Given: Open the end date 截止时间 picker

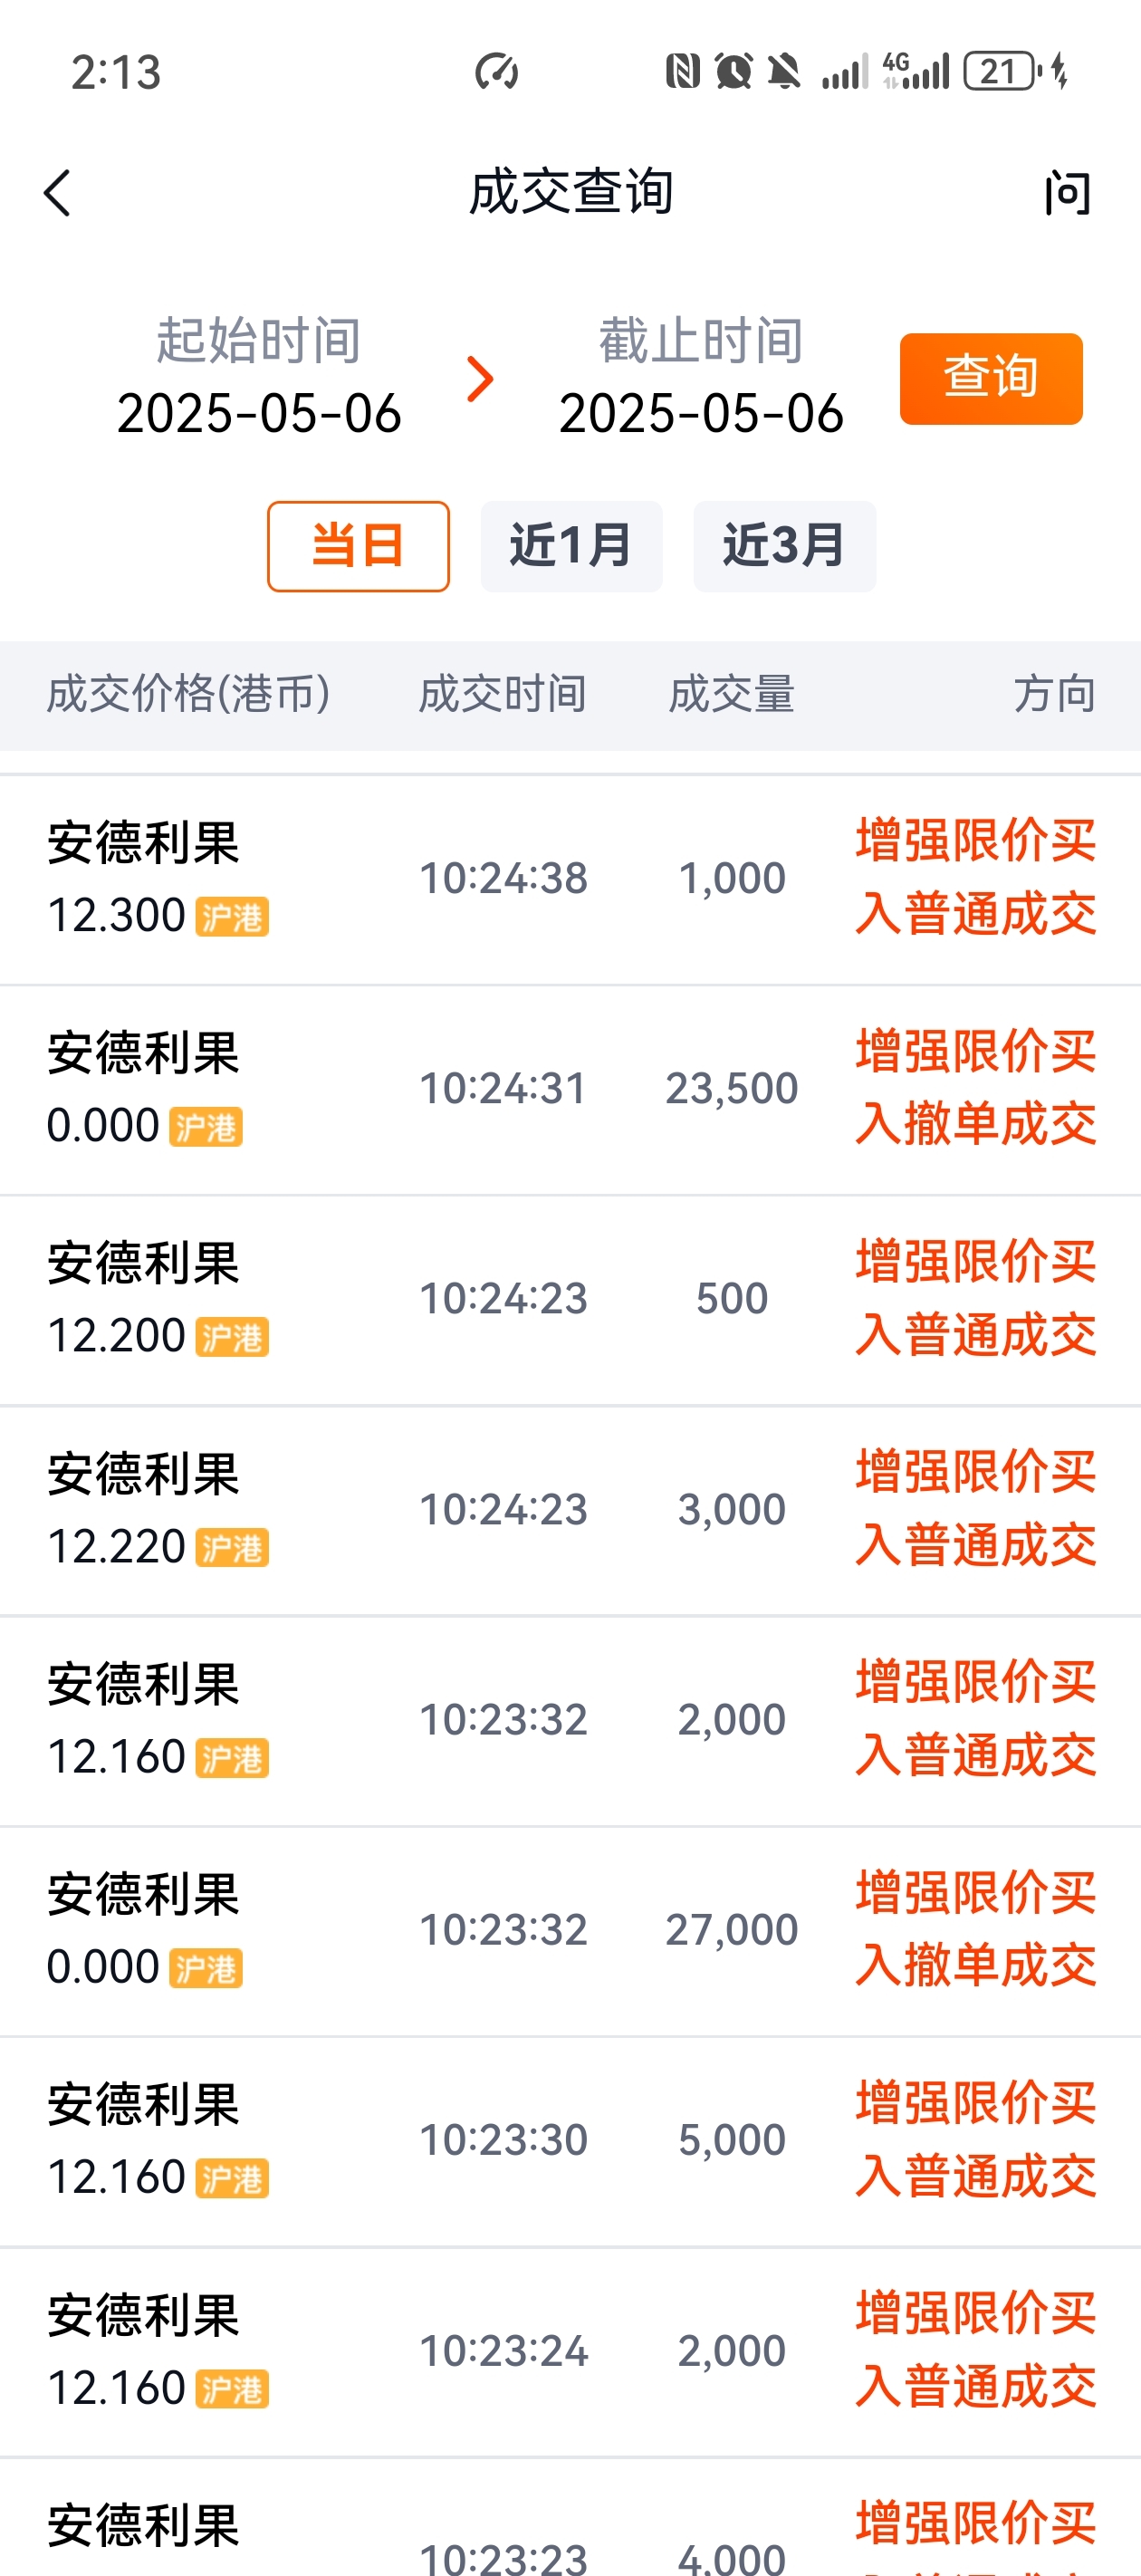Looking at the screenshot, I should click(x=701, y=378).
